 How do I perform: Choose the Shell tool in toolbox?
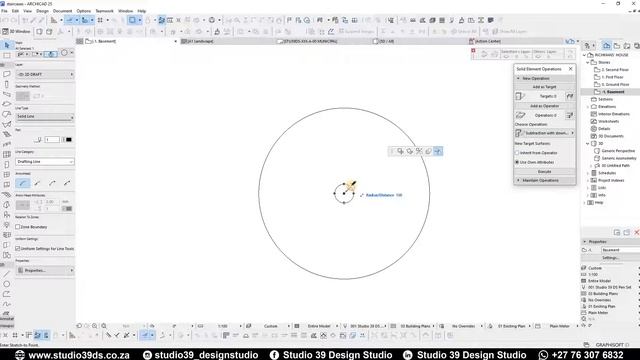tap(7, 124)
